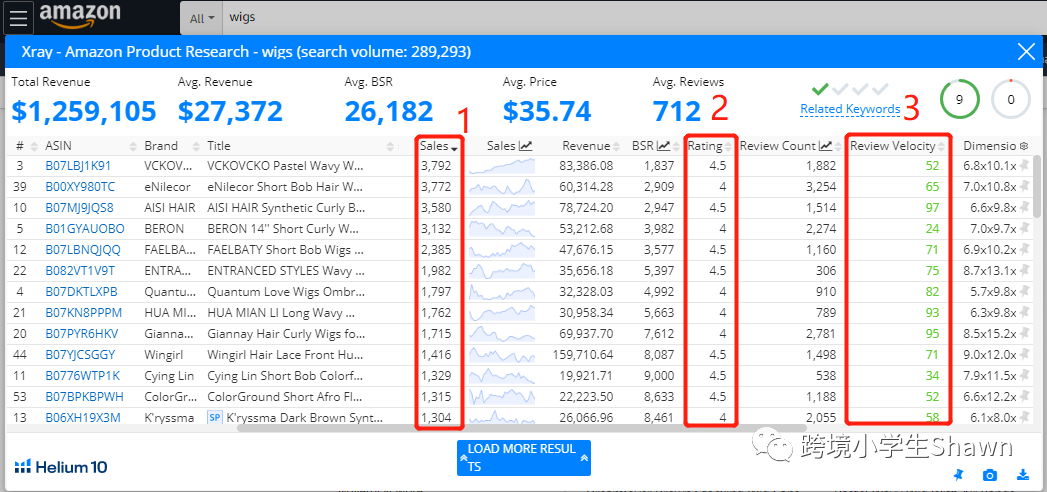Open ASIN B07LBJ1K91 link
This screenshot has width=1047, height=492.
(x=78, y=166)
